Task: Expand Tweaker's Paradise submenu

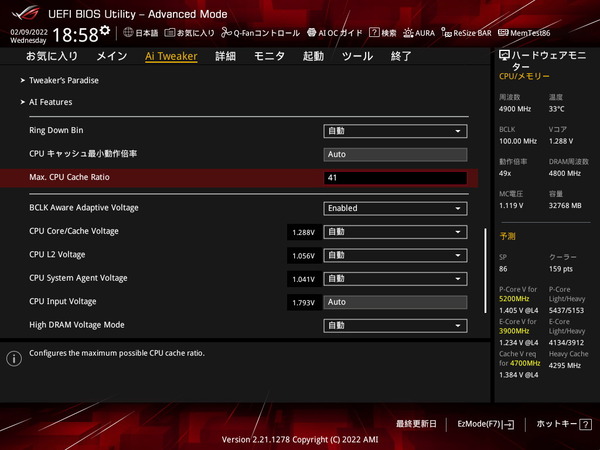Action: pos(62,80)
